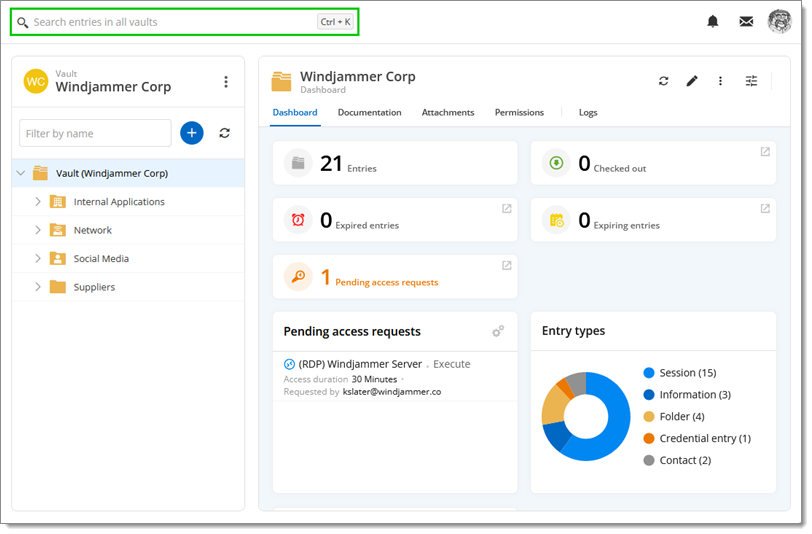Image resolution: width=812 pixels, height=534 pixels.
Task: Switch to the Documentation tab
Action: coord(369,113)
